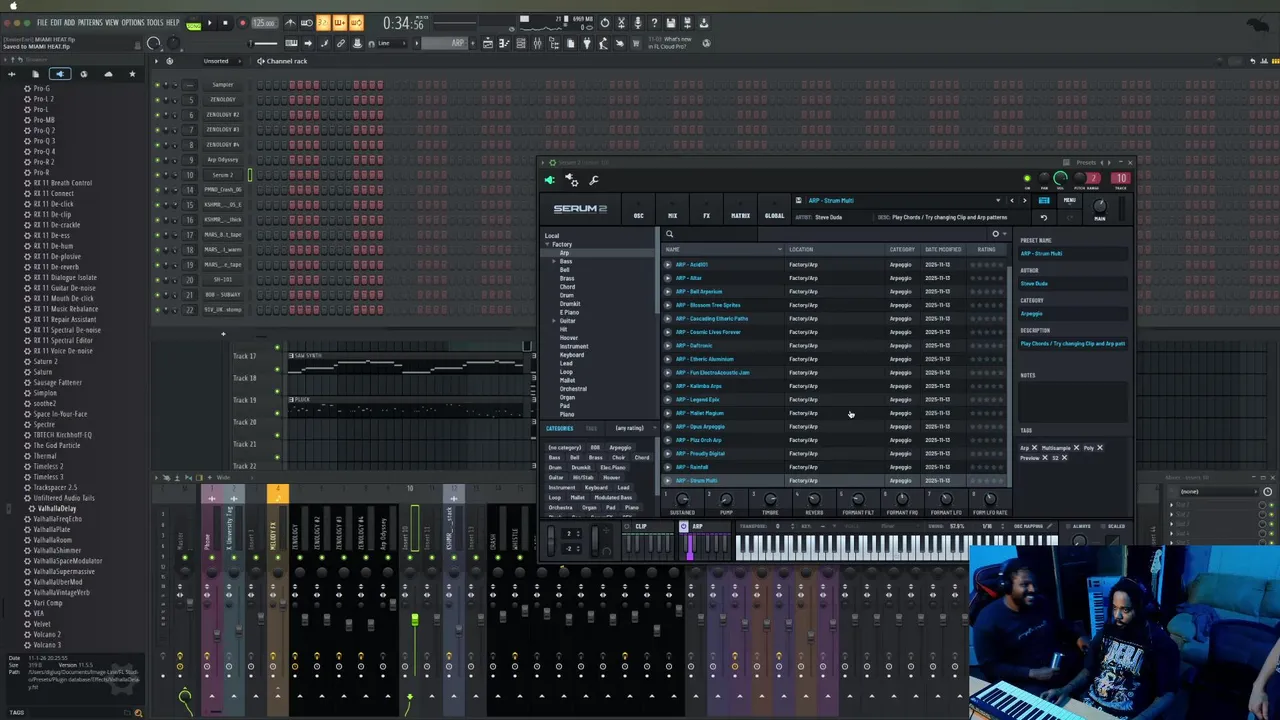
Task: Click the record button in transport
Action: click(241, 23)
